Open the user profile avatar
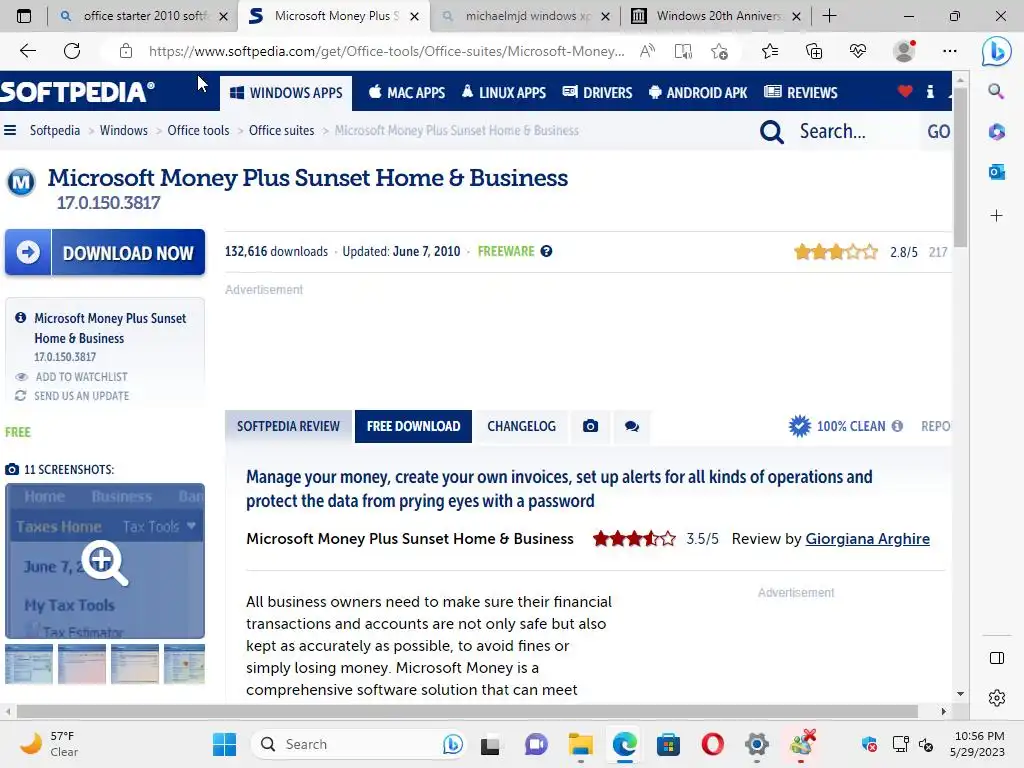Screen dimensions: 1024x768 904,51
